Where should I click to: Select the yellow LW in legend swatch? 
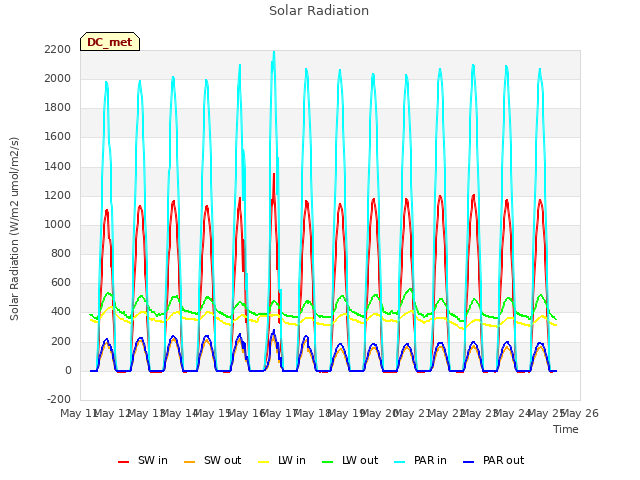[264, 462]
